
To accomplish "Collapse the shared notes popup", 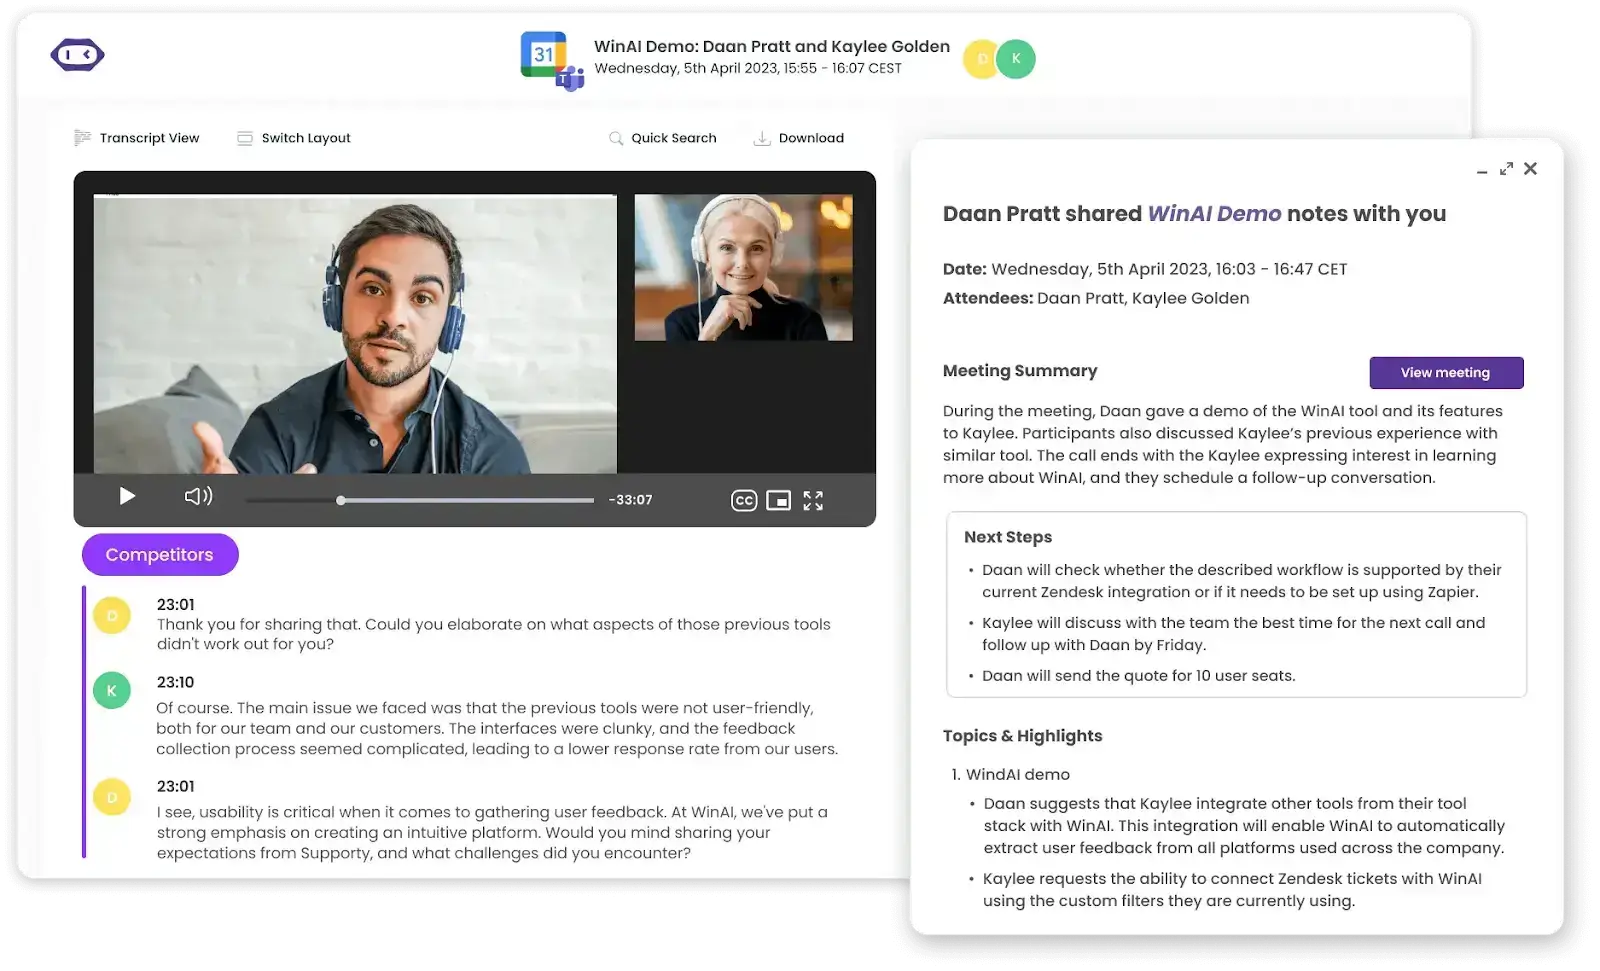I will [1481, 171].
